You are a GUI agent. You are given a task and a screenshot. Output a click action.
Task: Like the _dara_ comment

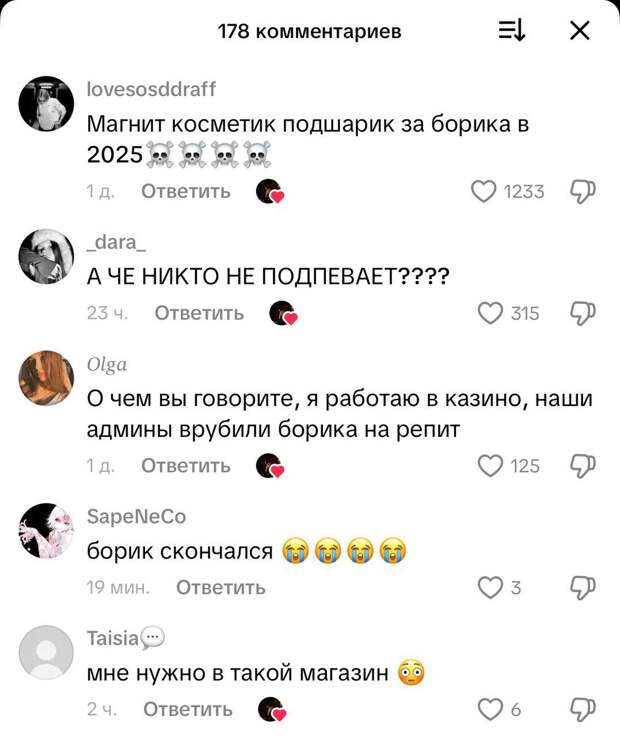(x=490, y=314)
